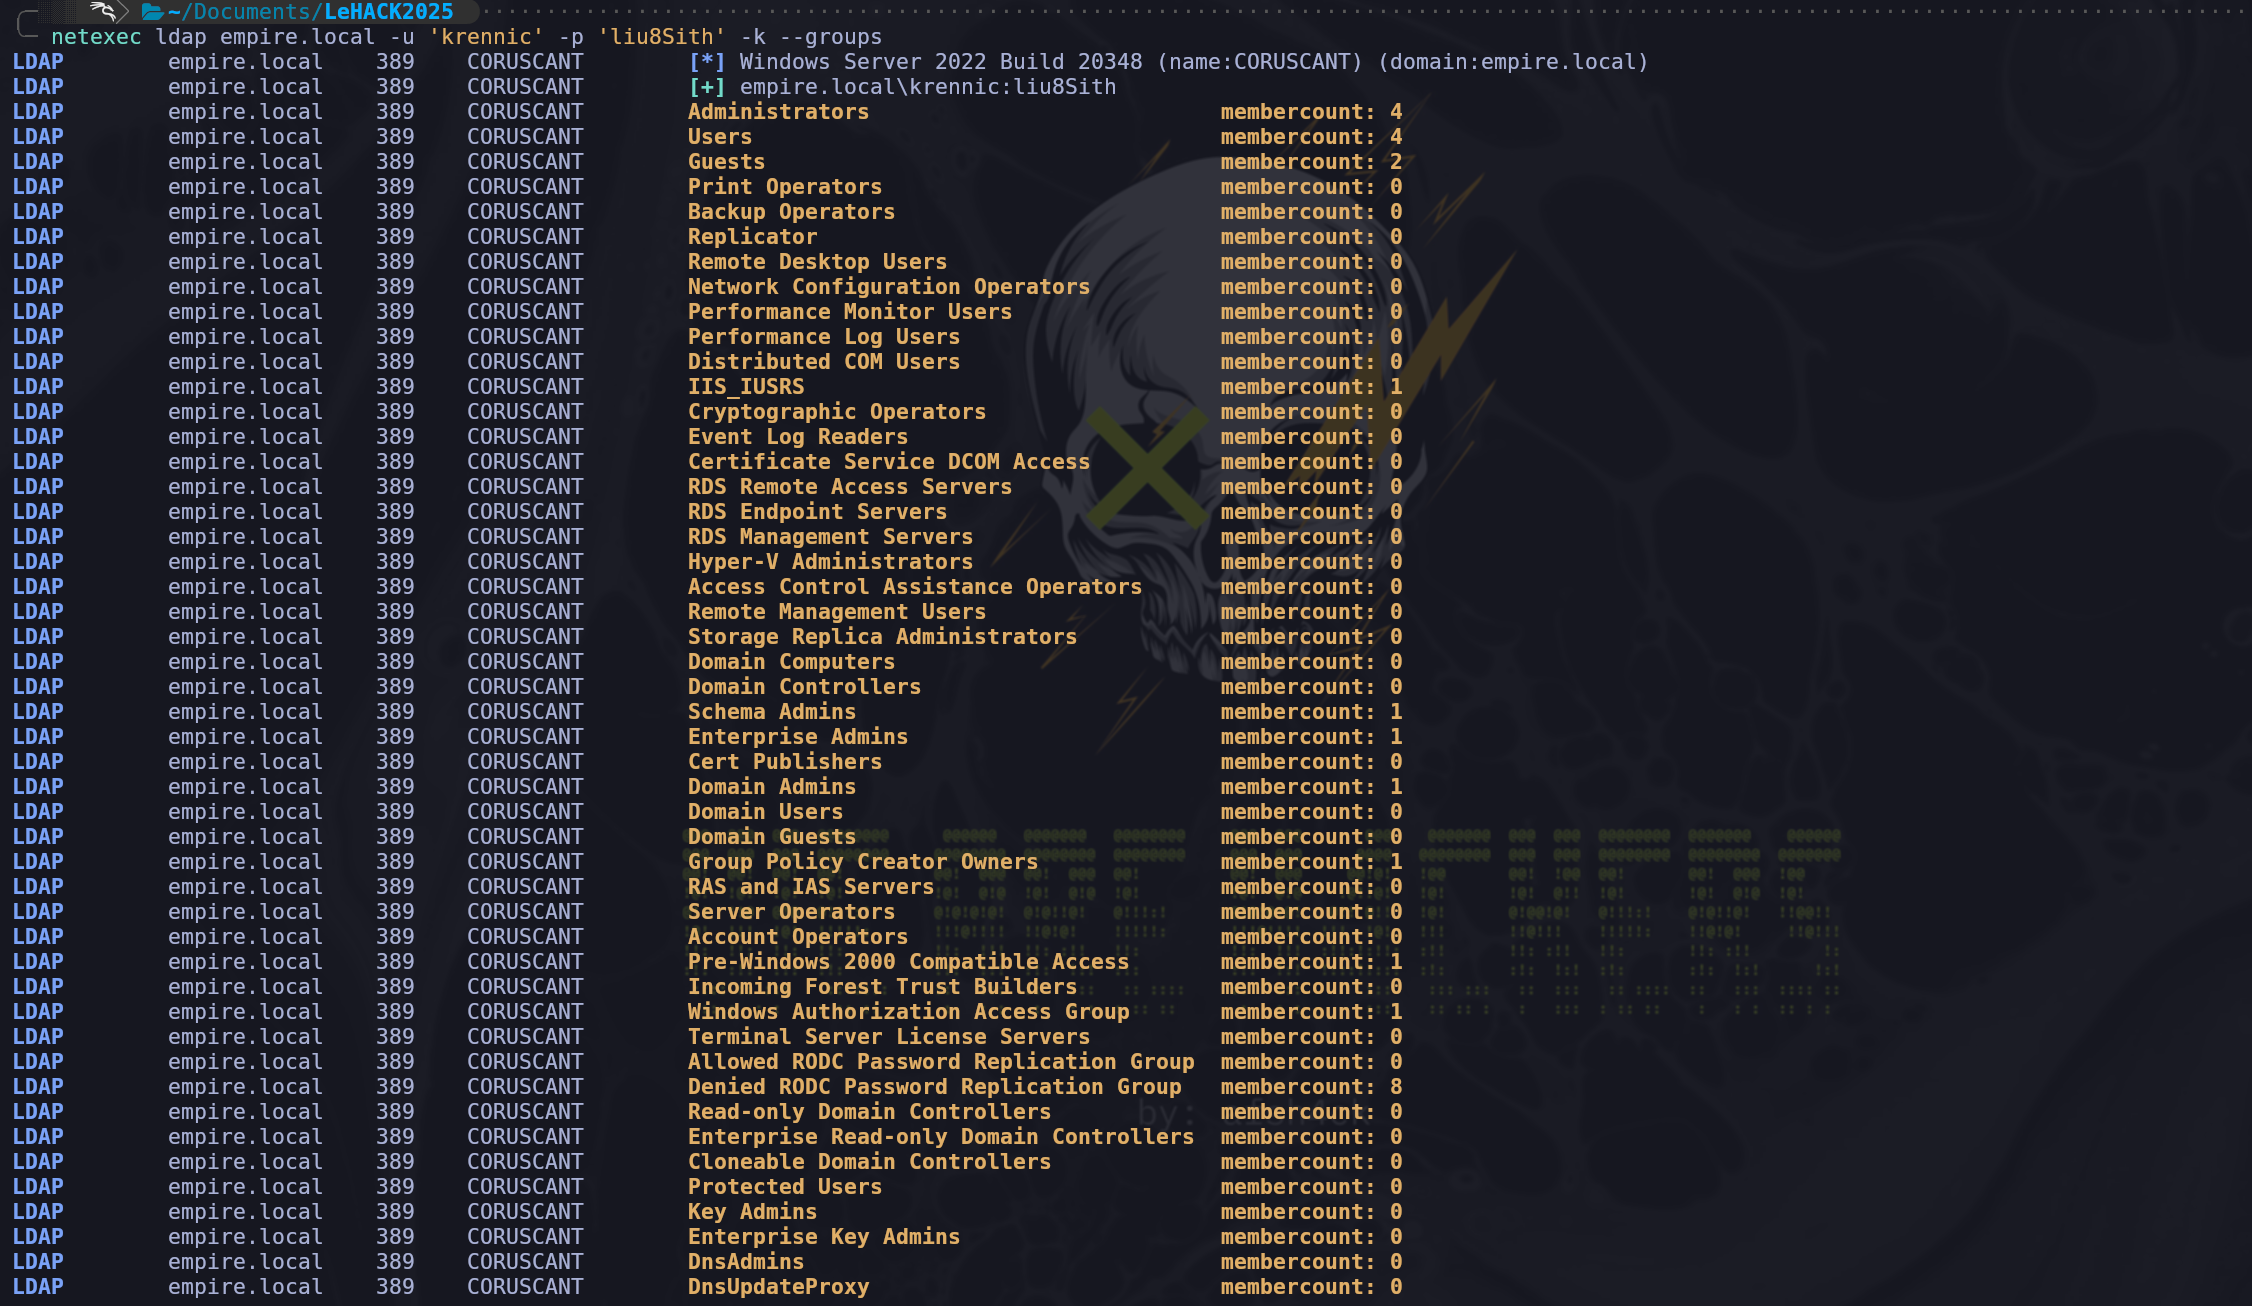Click membercount value for Guests group
The width and height of the screenshot is (2252, 1306).
1396,162
